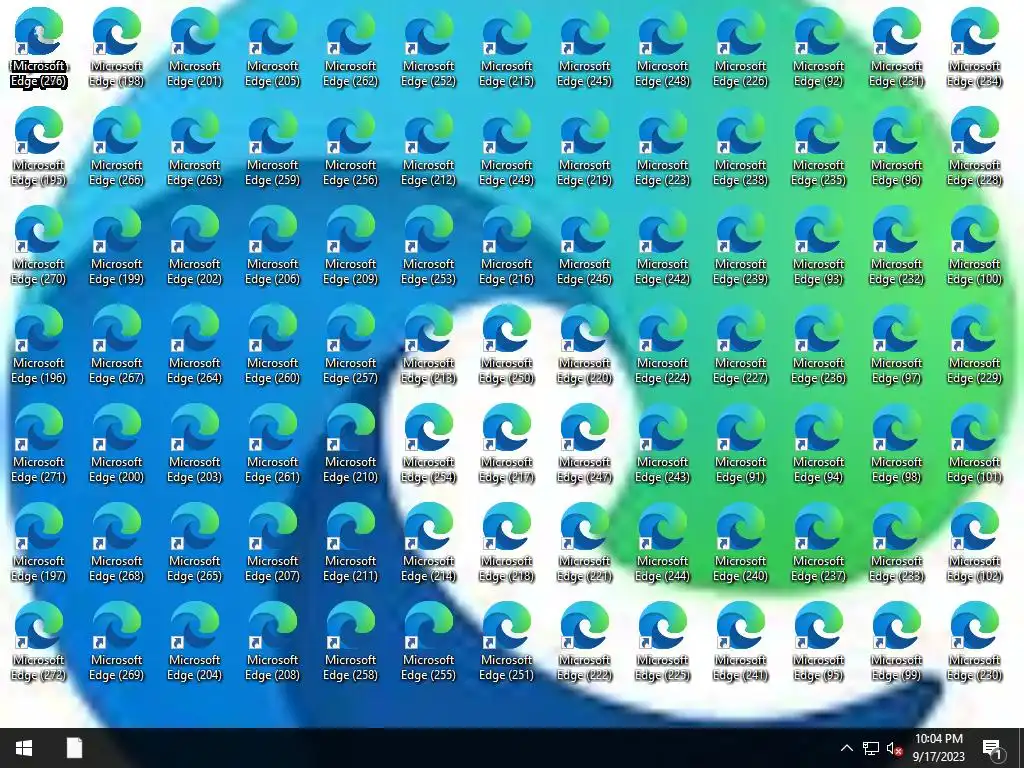Click the Microsoft Edge (195) icon

[39, 146]
